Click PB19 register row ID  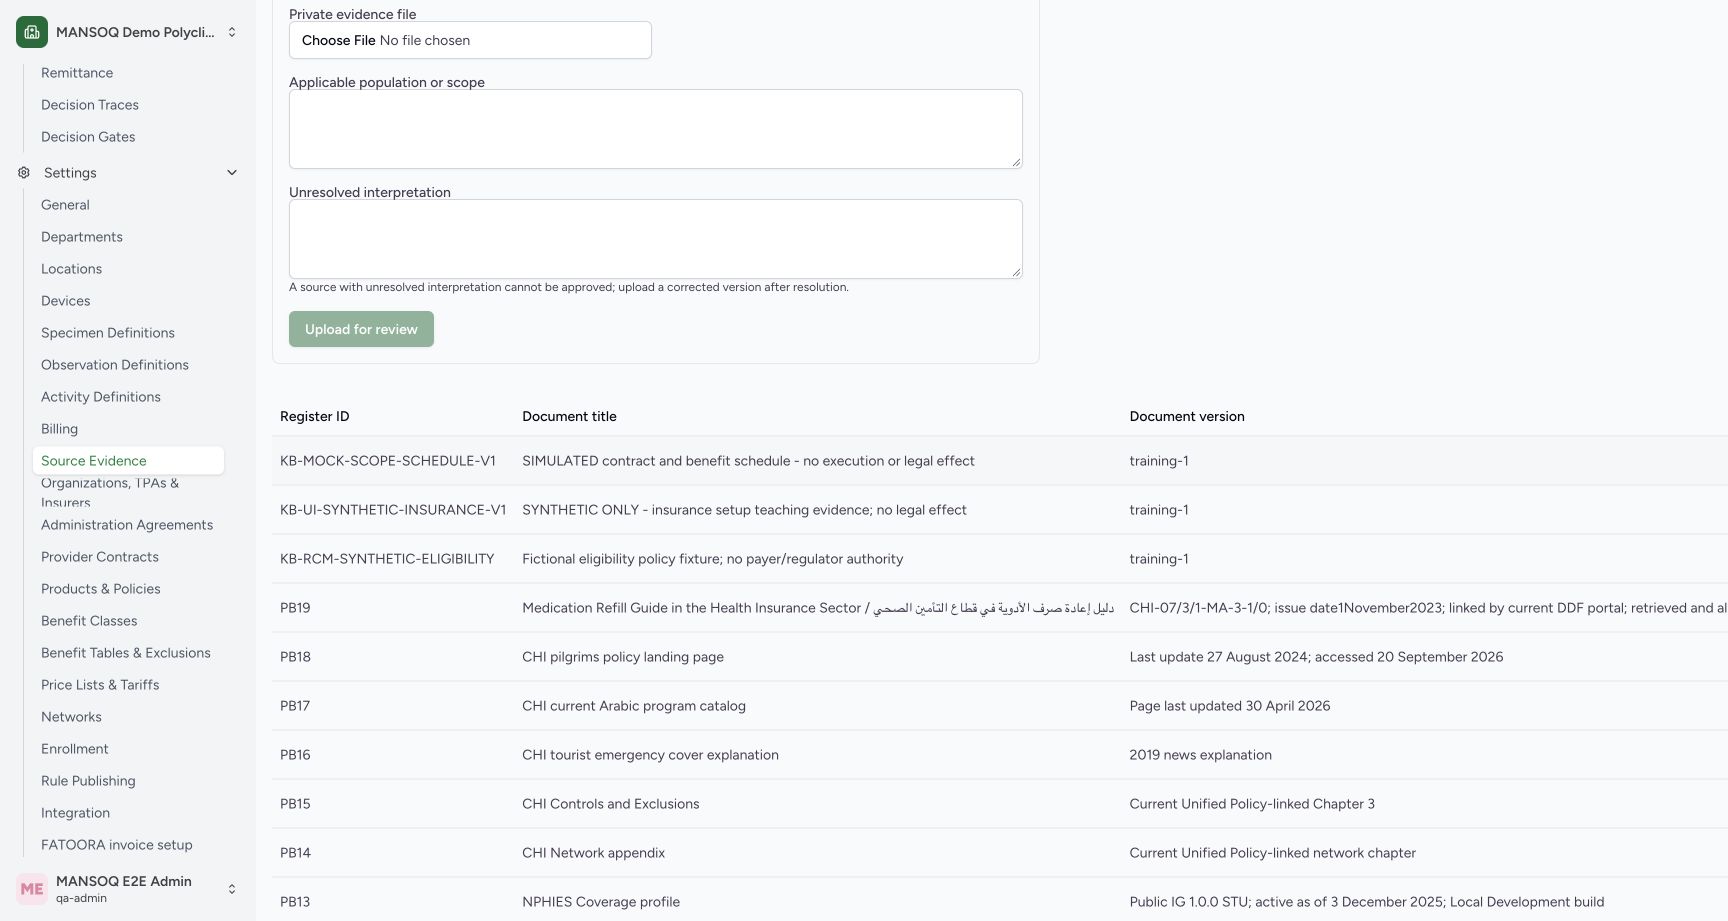point(295,608)
